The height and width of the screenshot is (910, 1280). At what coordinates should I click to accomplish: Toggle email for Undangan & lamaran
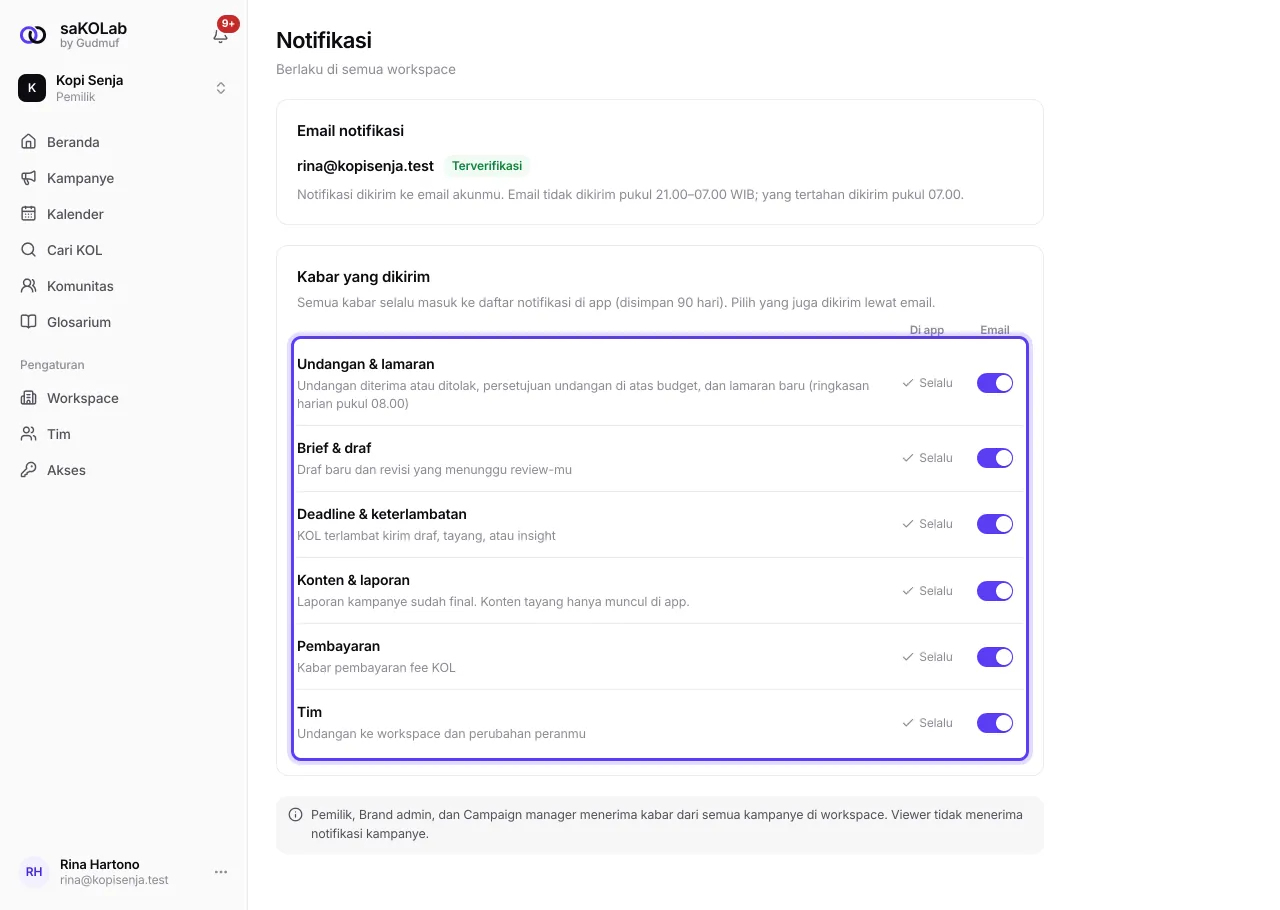point(995,383)
